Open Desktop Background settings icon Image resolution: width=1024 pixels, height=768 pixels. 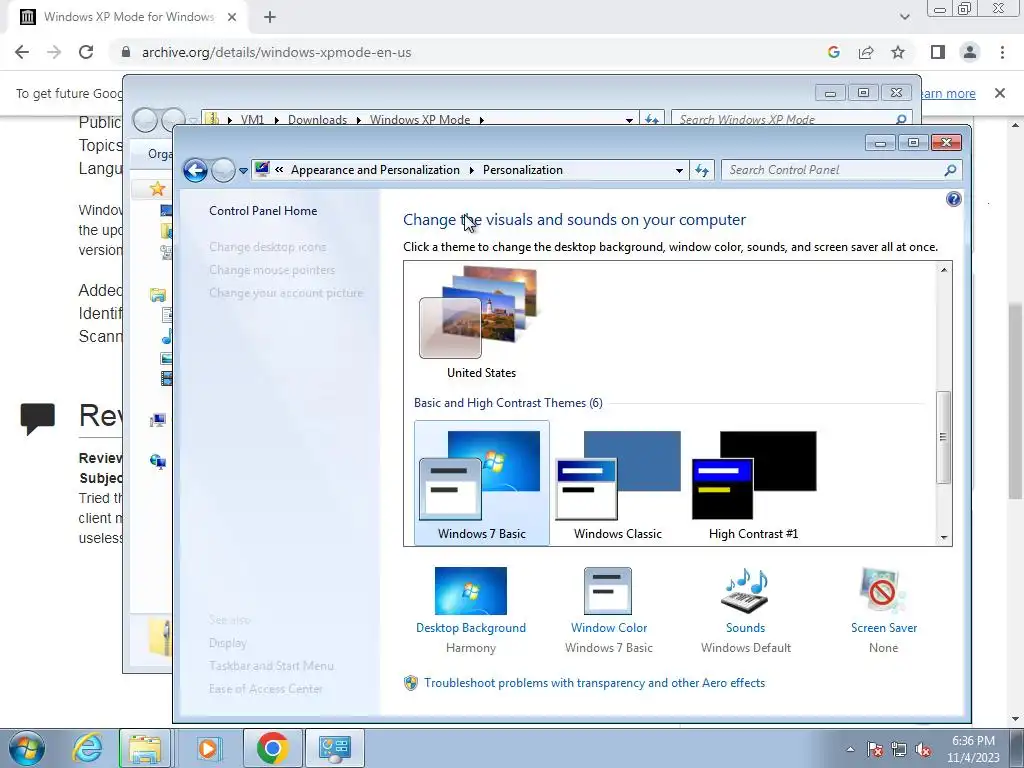pos(471,590)
